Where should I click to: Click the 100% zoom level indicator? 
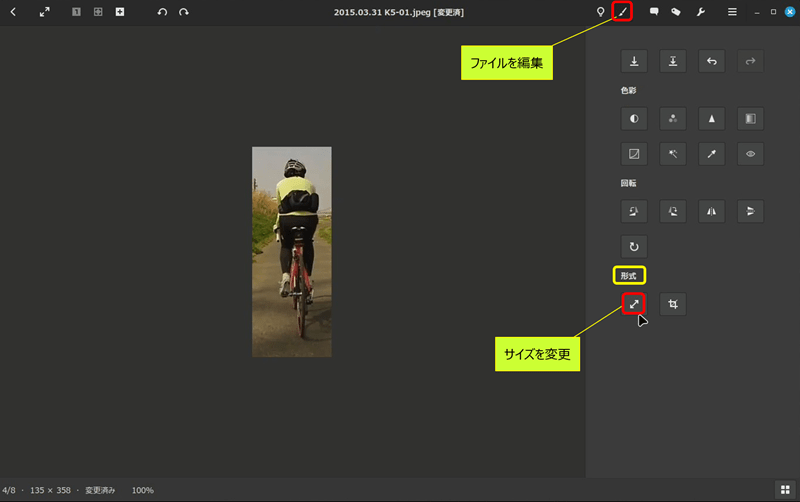(143, 490)
